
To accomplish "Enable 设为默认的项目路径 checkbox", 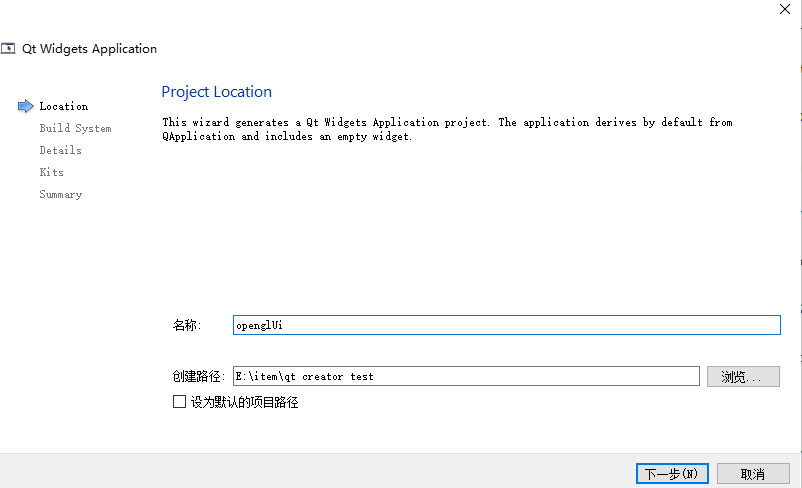I will pos(180,402).
